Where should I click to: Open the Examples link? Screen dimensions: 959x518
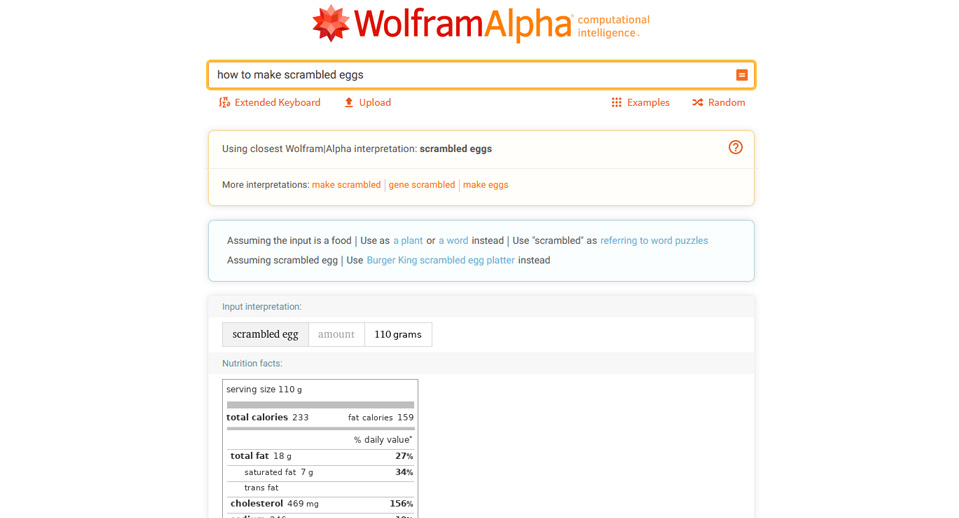(x=640, y=102)
